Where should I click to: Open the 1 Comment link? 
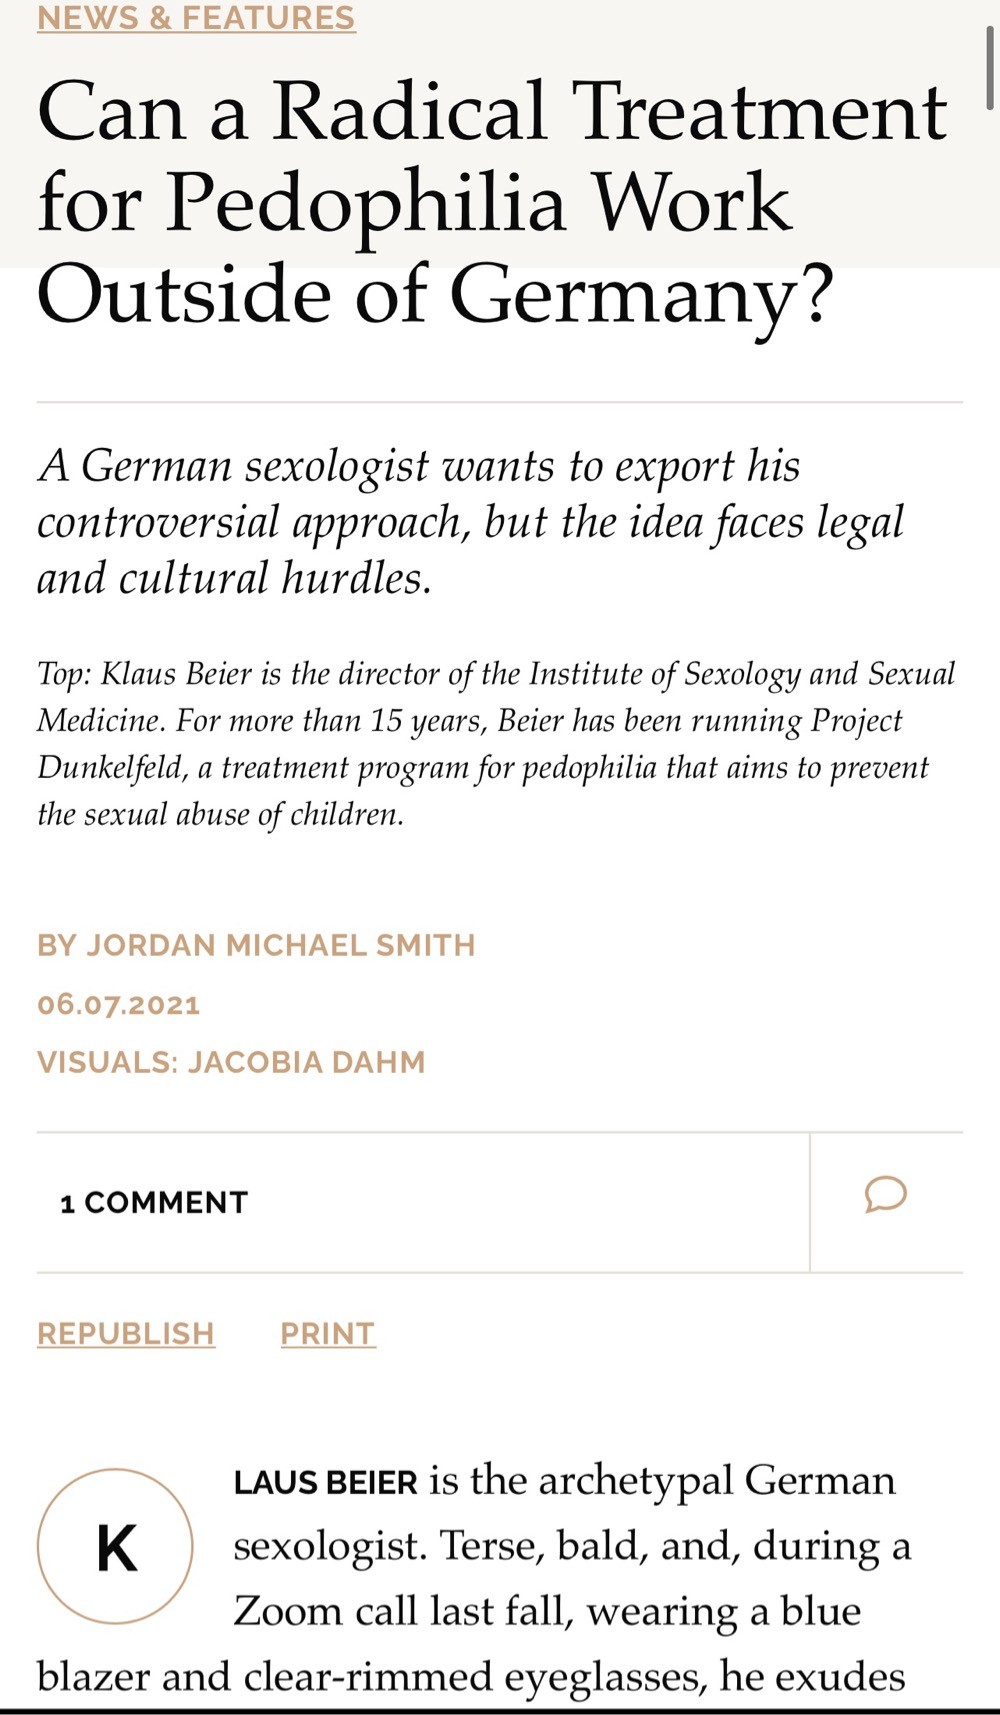coord(154,1202)
